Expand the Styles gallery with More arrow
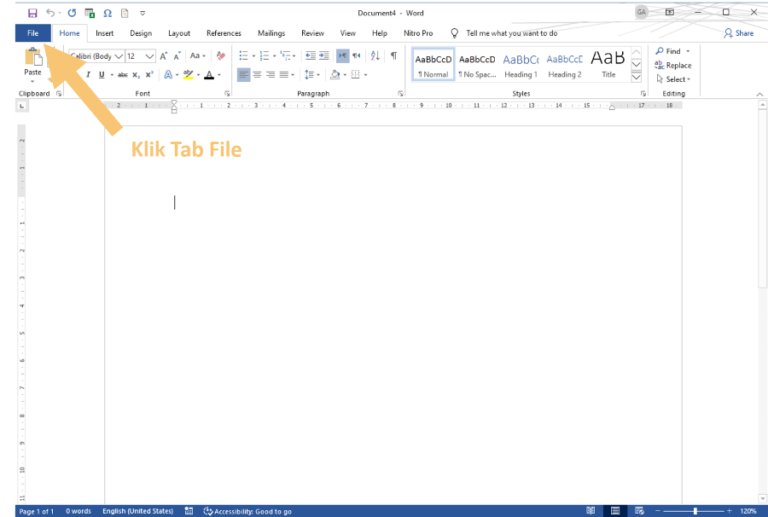The height and width of the screenshot is (517, 768). tap(636, 77)
